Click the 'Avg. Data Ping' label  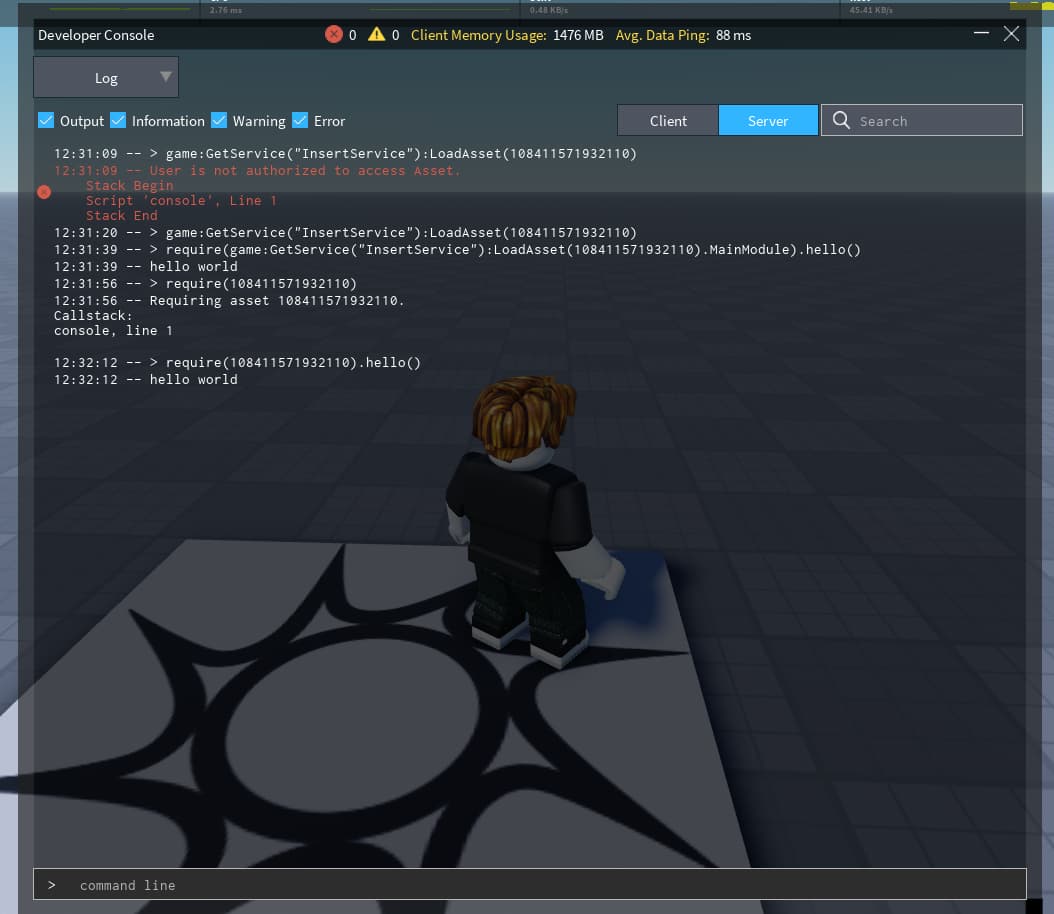point(662,35)
